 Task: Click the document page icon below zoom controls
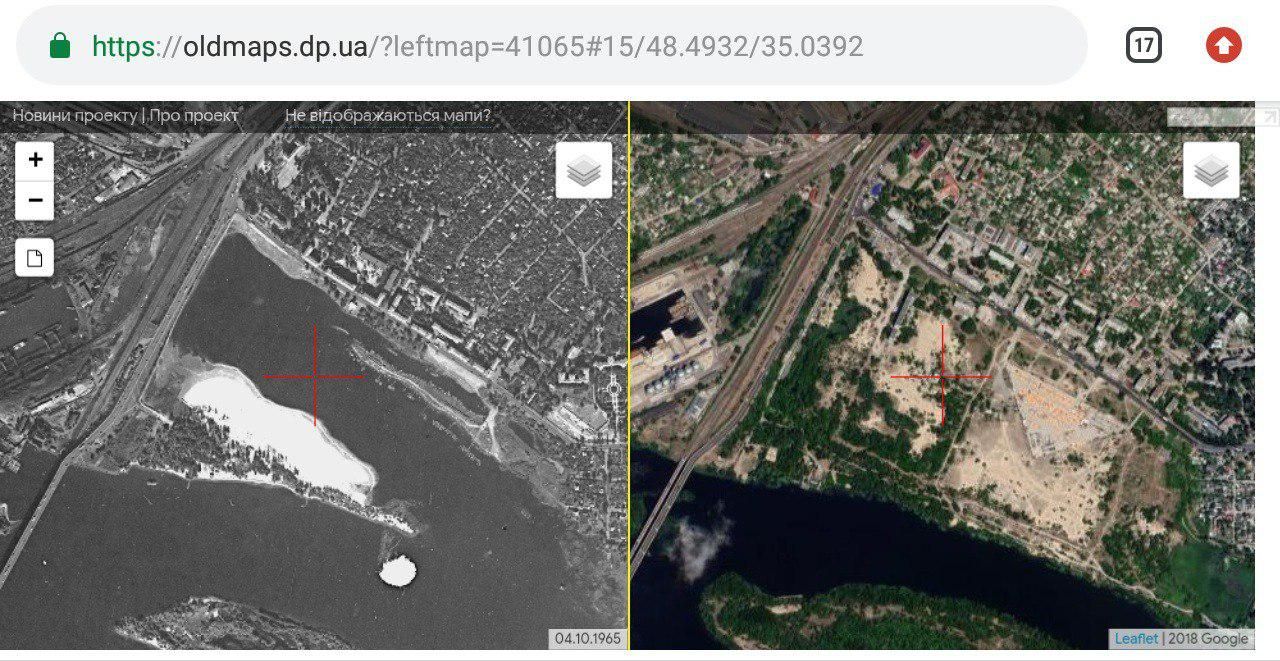click(x=35, y=258)
